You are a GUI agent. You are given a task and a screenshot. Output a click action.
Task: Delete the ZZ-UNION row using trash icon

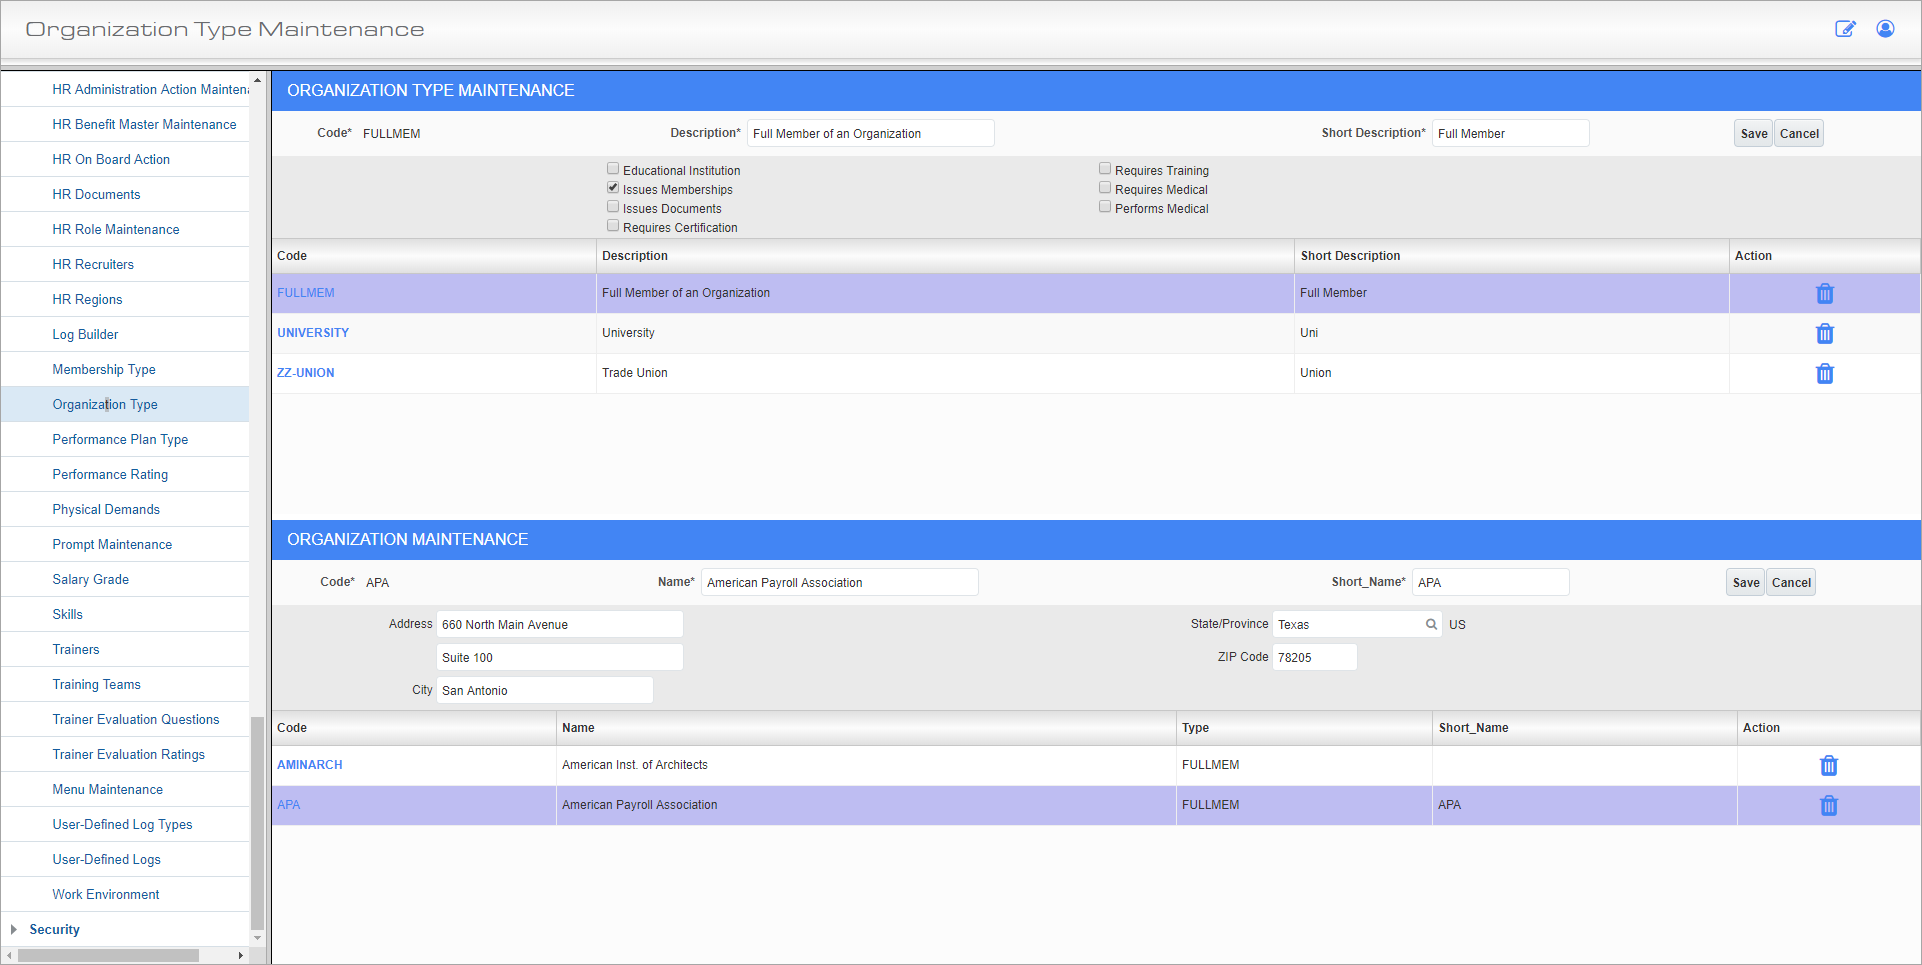click(x=1824, y=374)
